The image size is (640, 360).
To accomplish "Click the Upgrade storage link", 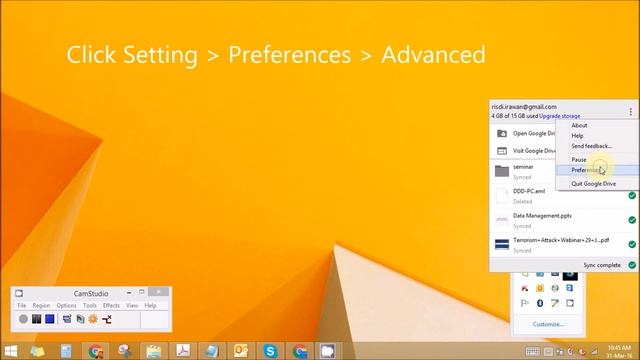I will click(559, 116).
